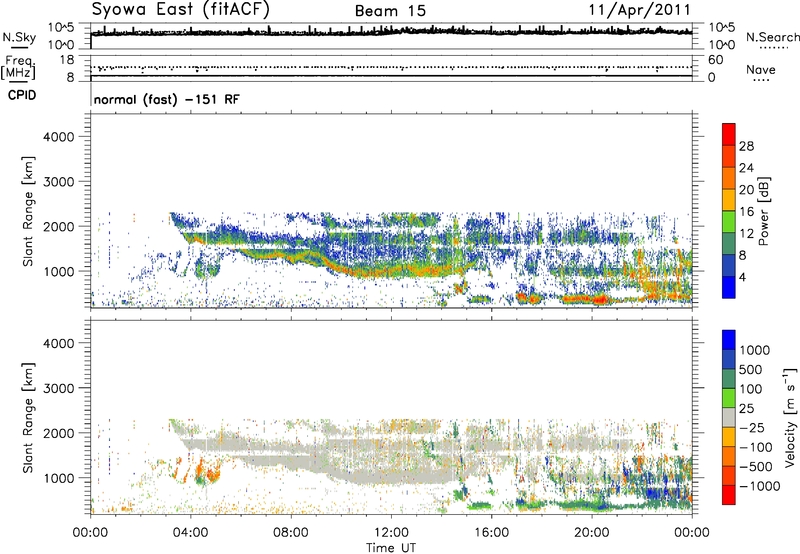Click the 'Time UT' axis title
The image size is (800, 554).
click(x=391, y=548)
